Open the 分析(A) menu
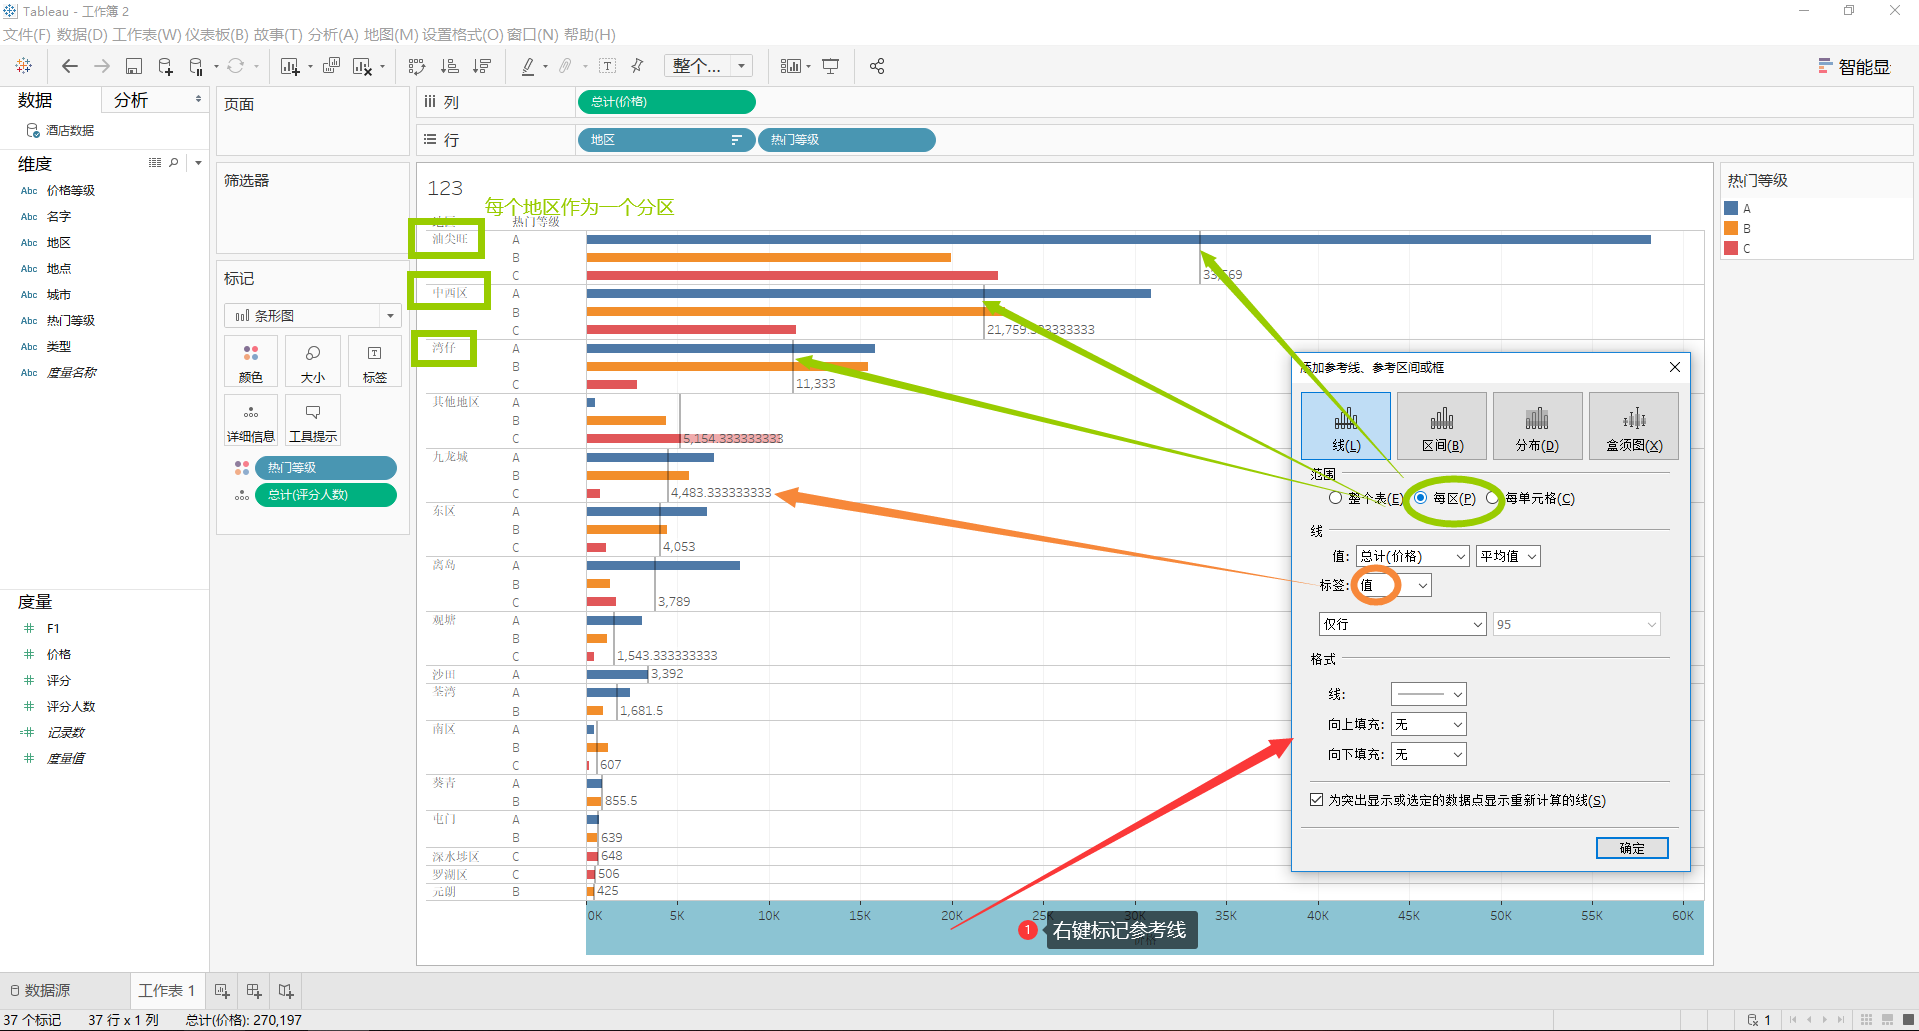The image size is (1919, 1031). tap(333, 35)
